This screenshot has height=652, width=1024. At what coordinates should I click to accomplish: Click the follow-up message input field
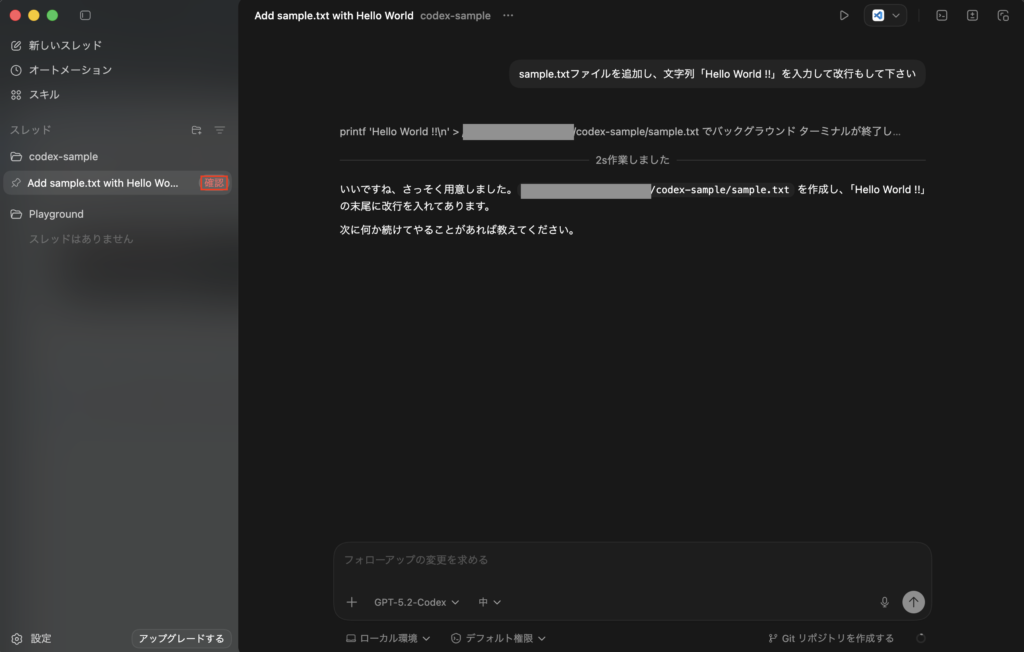click(x=632, y=560)
